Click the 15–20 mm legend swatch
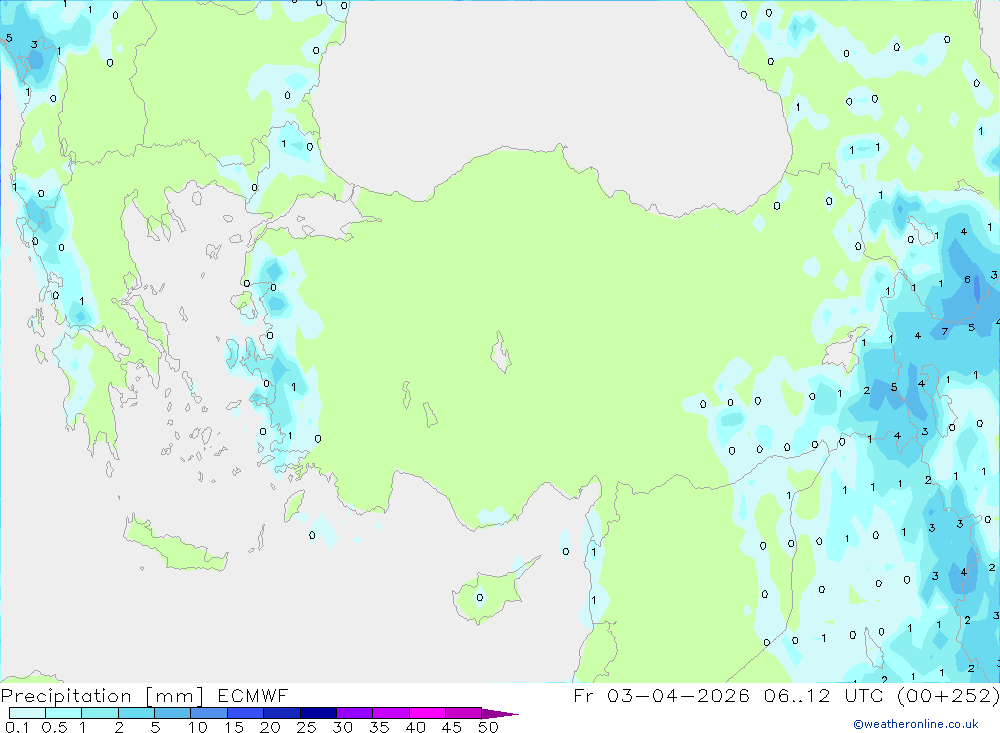Image resolution: width=1000 pixels, height=733 pixels. click(245, 713)
